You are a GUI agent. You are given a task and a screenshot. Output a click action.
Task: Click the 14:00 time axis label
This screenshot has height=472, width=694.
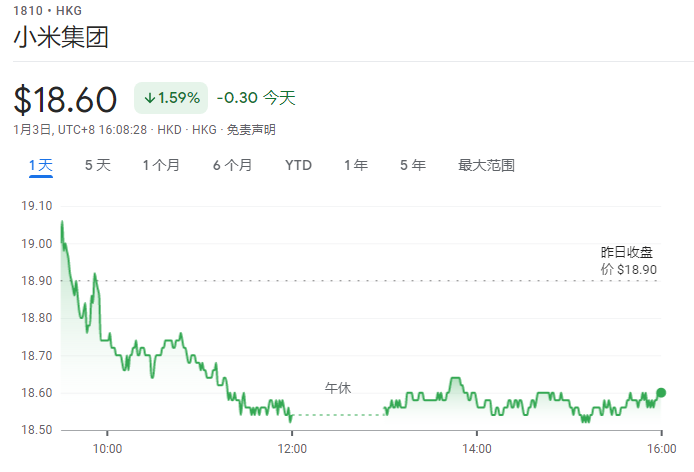pyautogui.click(x=477, y=449)
